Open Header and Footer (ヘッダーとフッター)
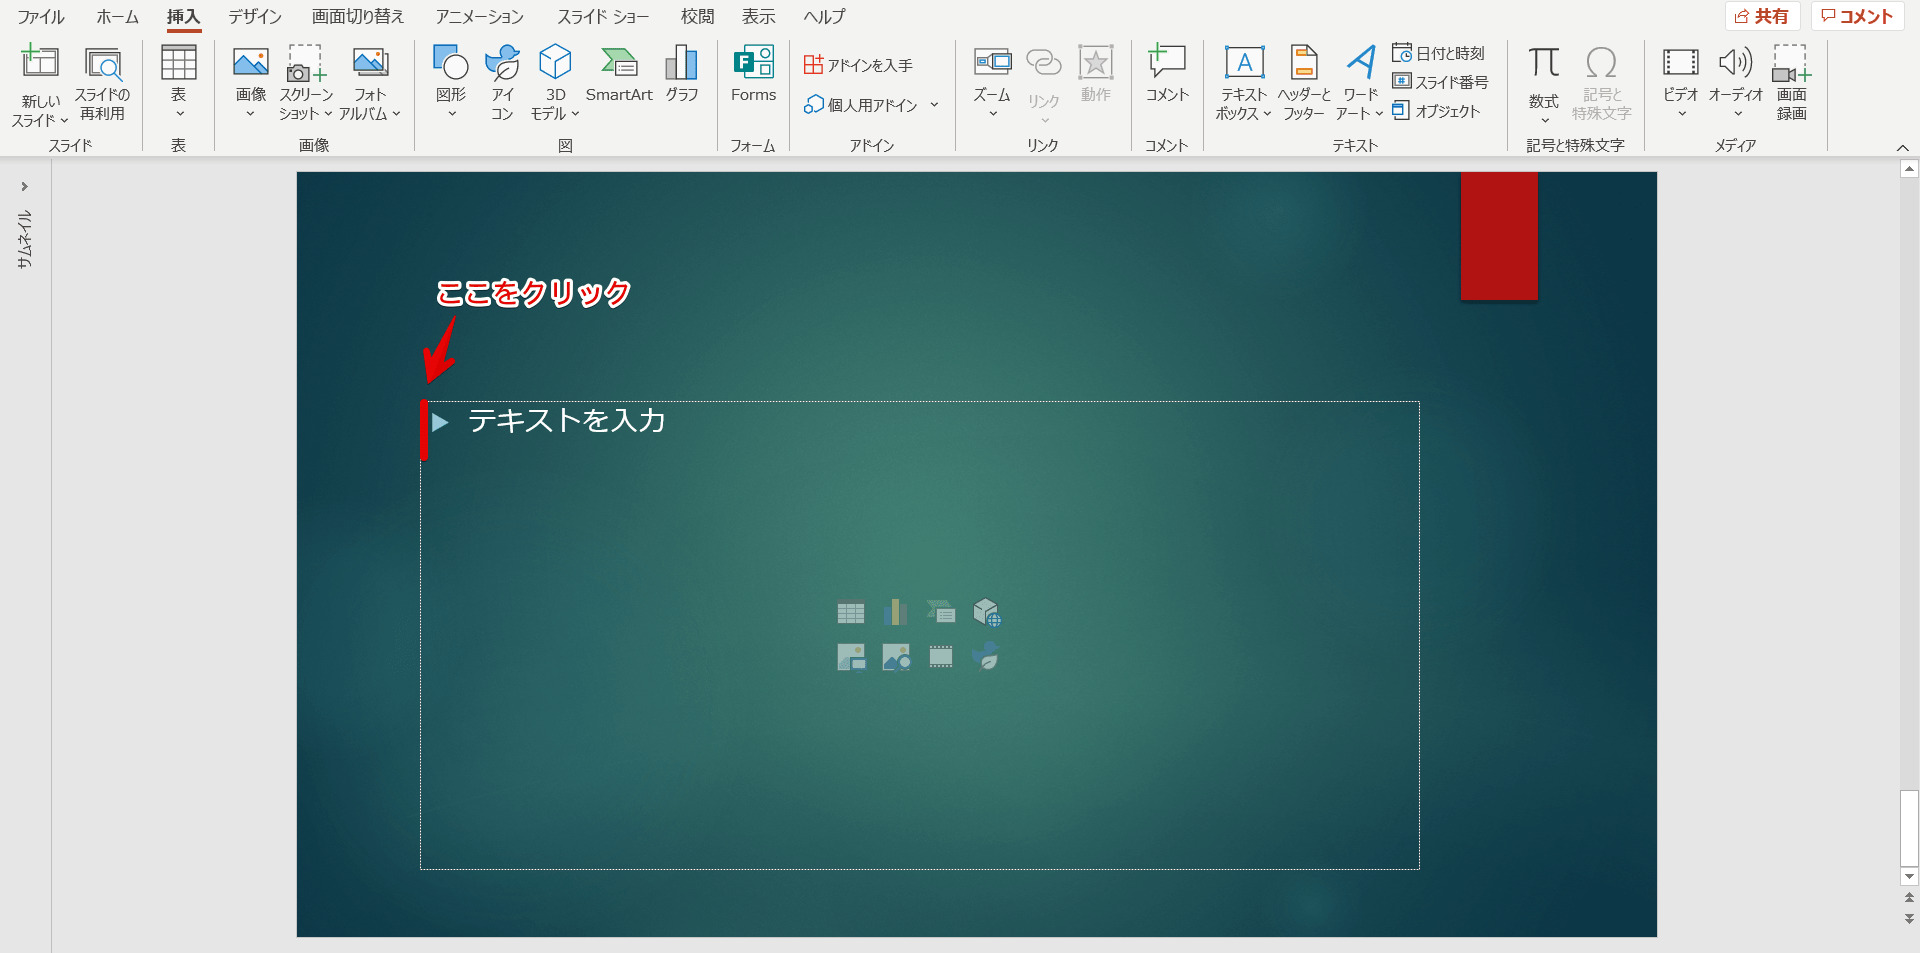 [x=1304, y=85]
